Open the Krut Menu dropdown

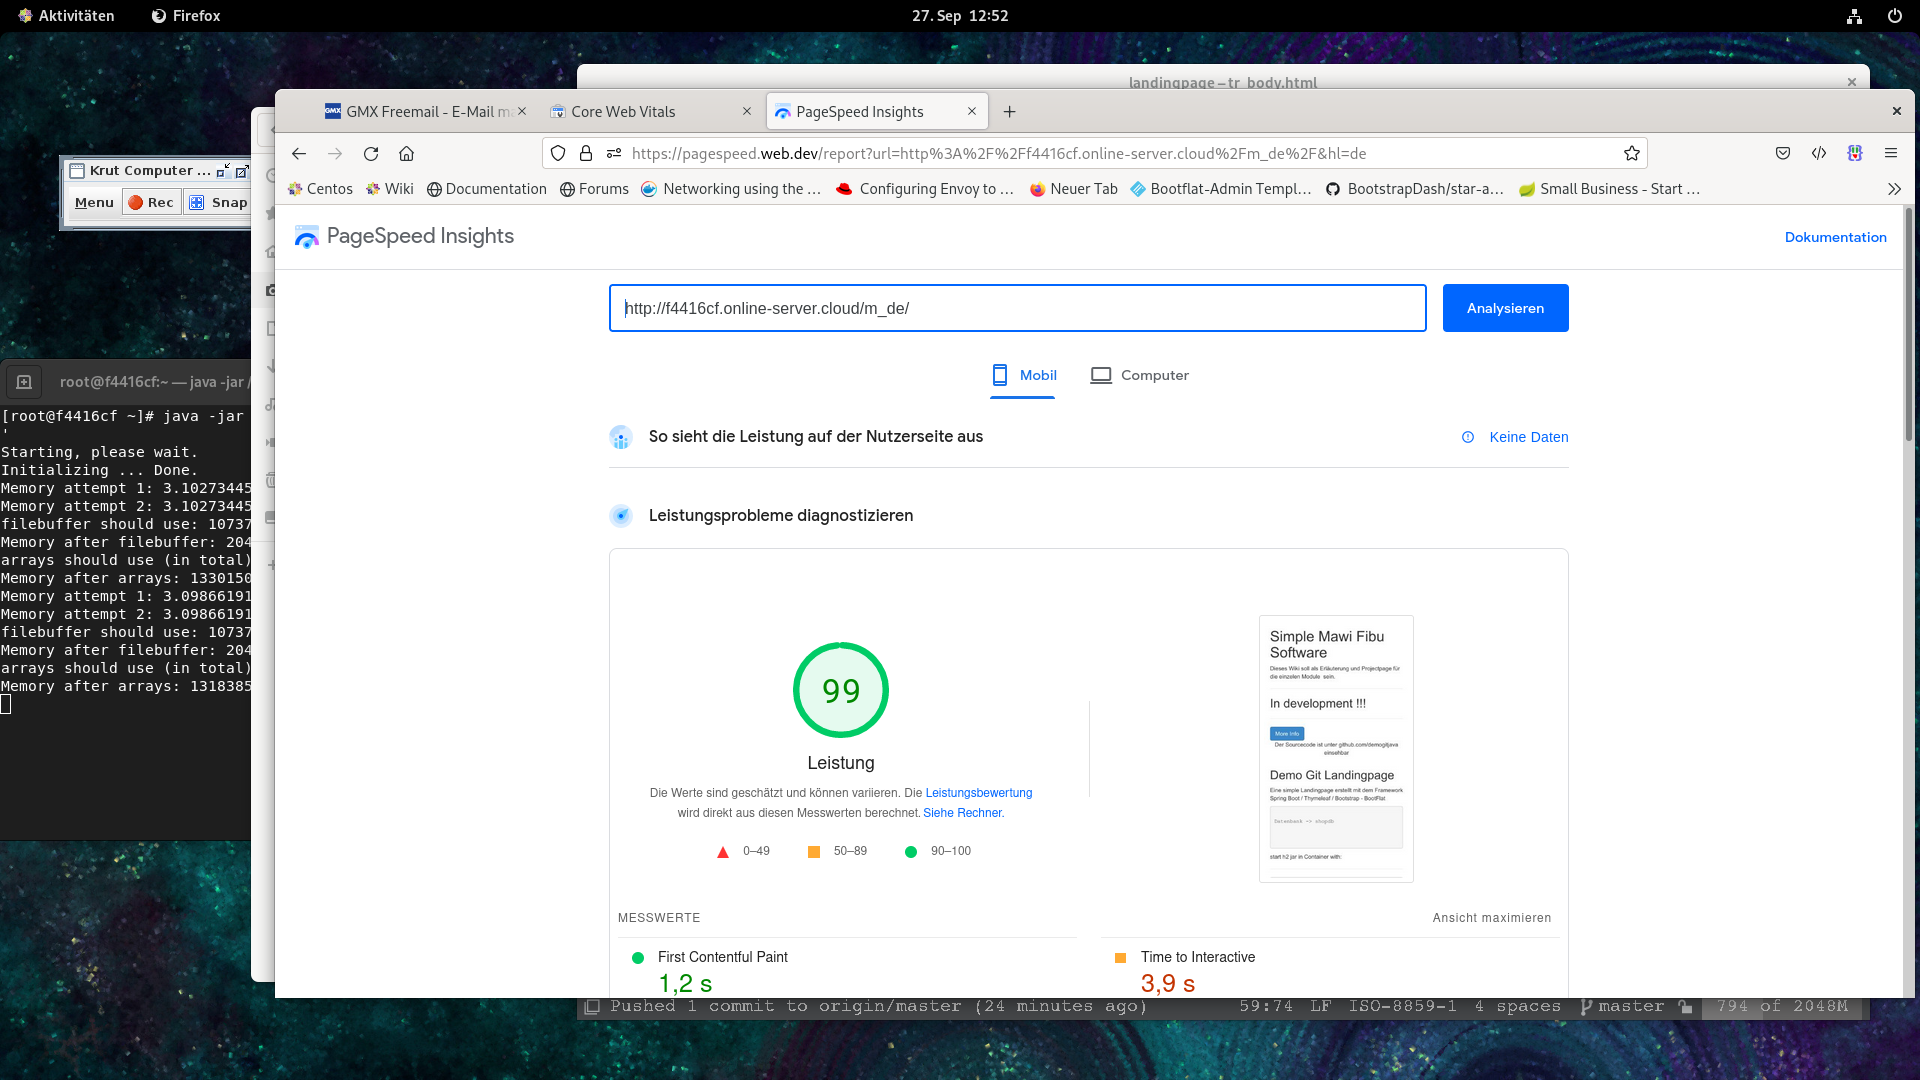(x=94, y=202)
